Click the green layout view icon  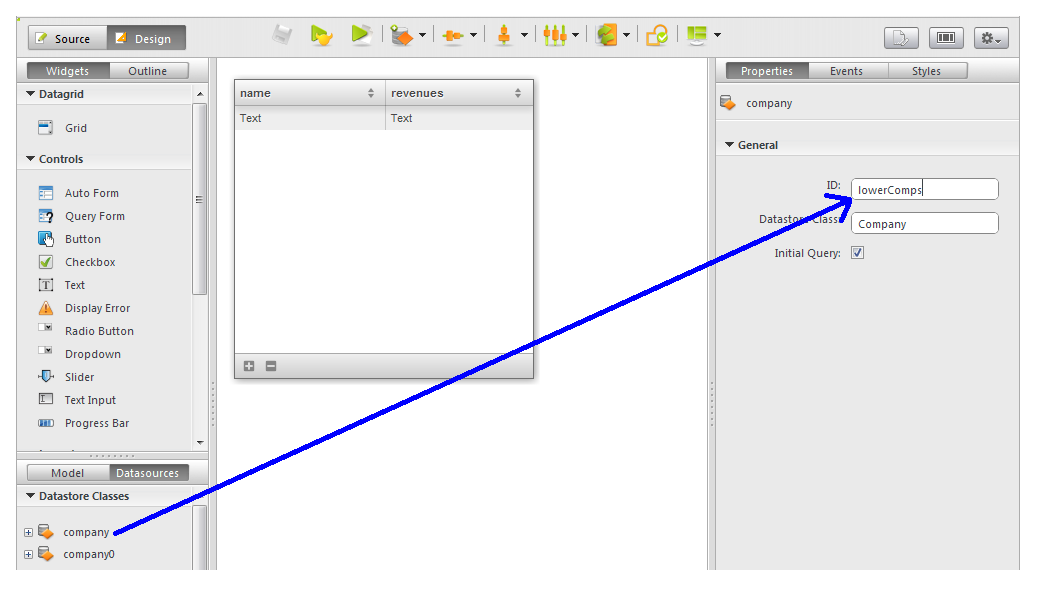[697, 35]
